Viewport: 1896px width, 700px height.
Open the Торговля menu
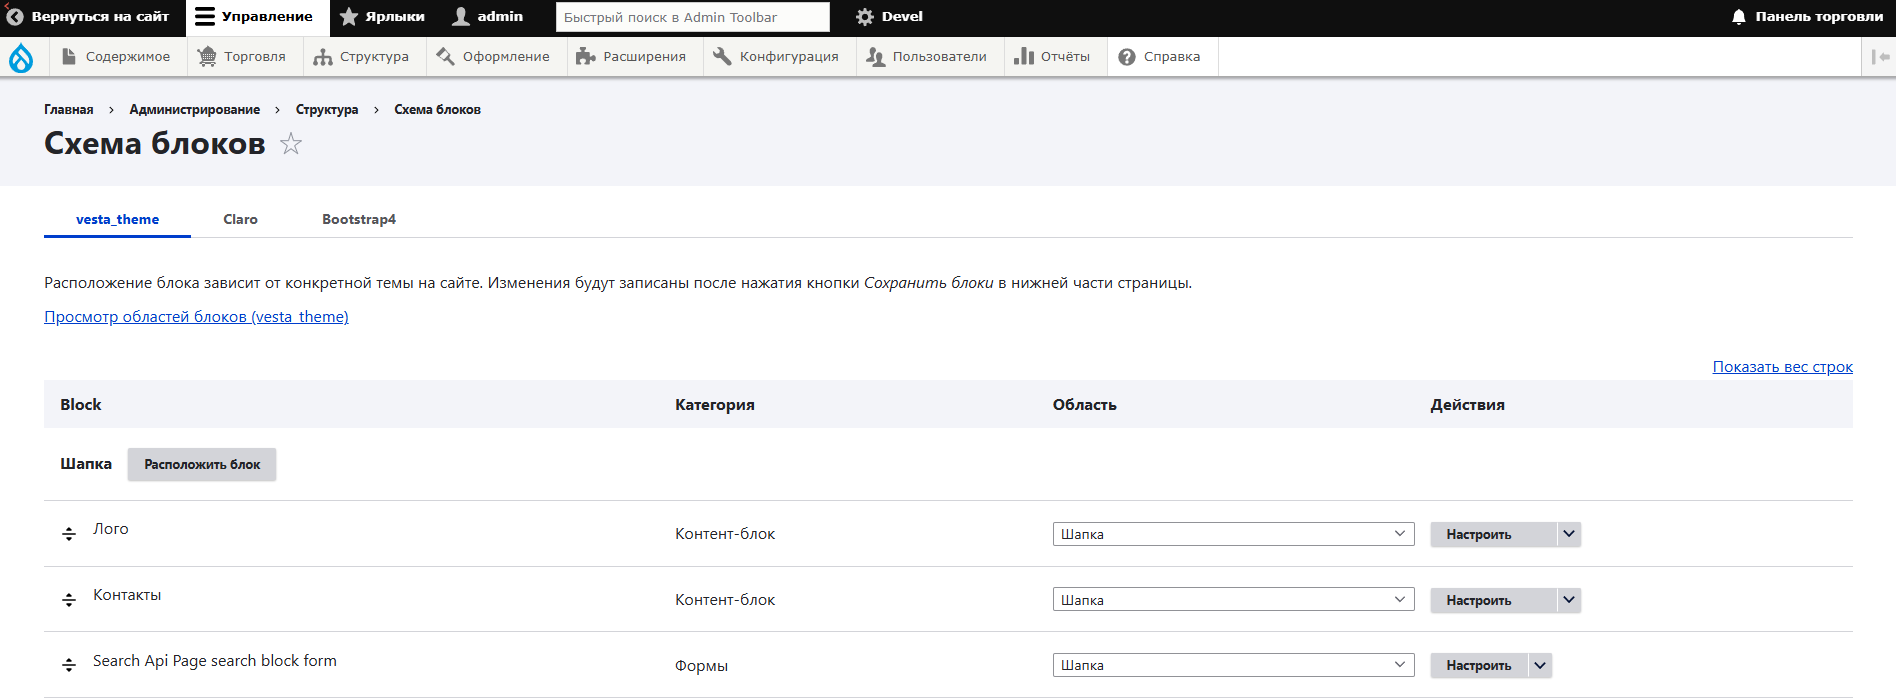coord(243,57)
